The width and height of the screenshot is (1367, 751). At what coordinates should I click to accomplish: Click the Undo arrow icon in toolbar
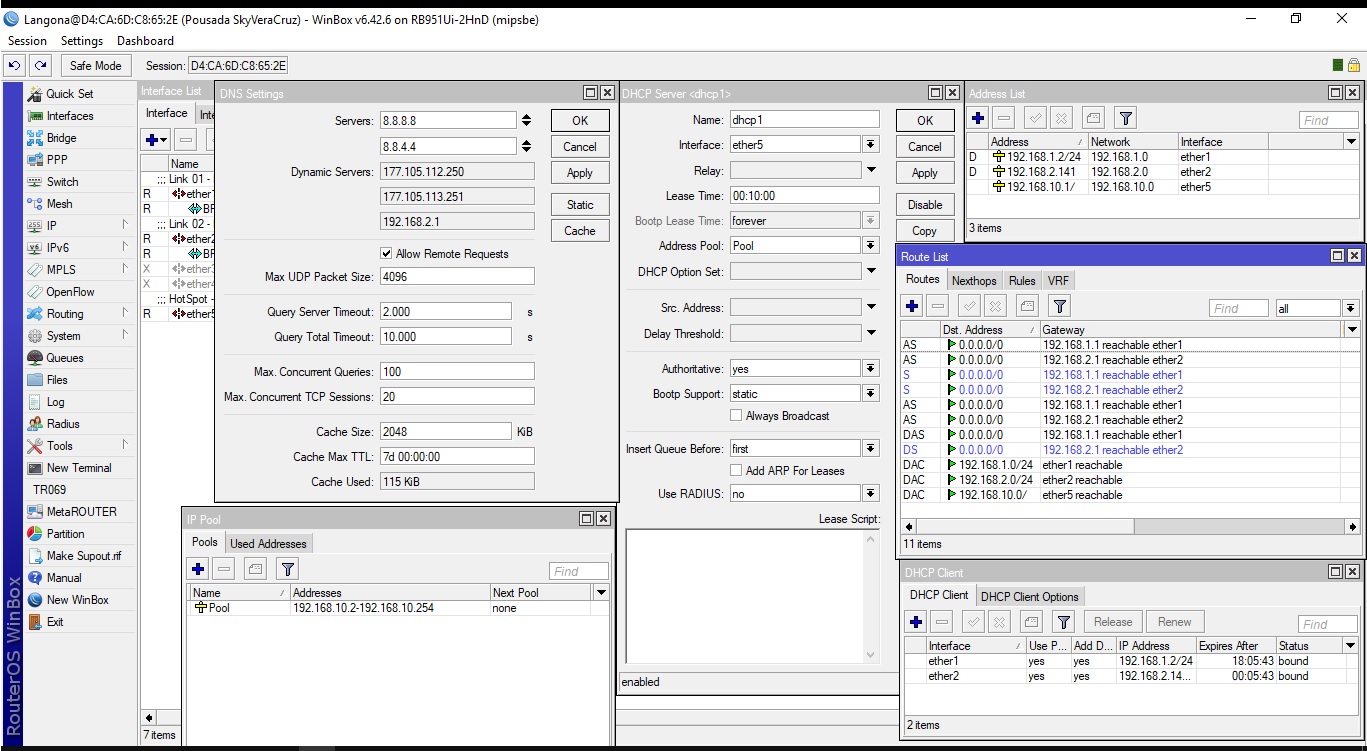(x=15, y=66)
